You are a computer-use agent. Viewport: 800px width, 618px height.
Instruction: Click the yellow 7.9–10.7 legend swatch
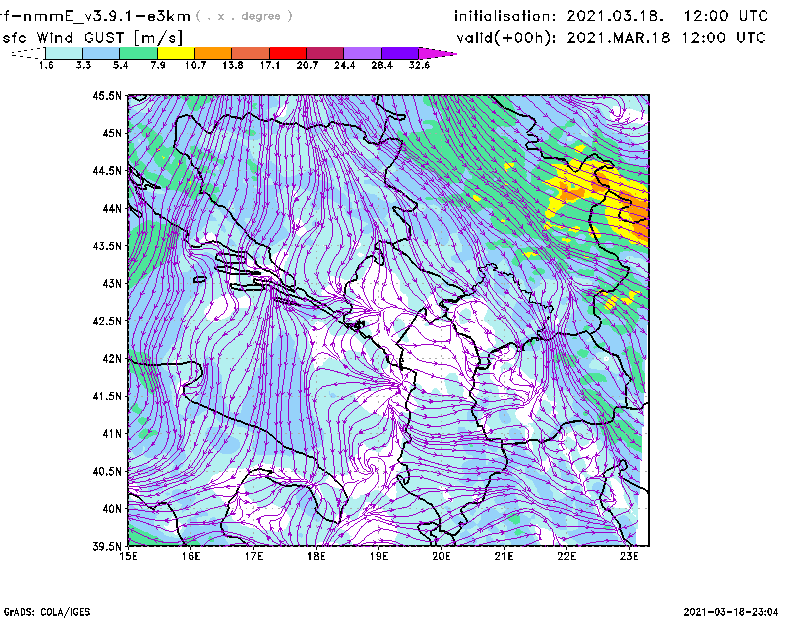(x=176, y=53)
